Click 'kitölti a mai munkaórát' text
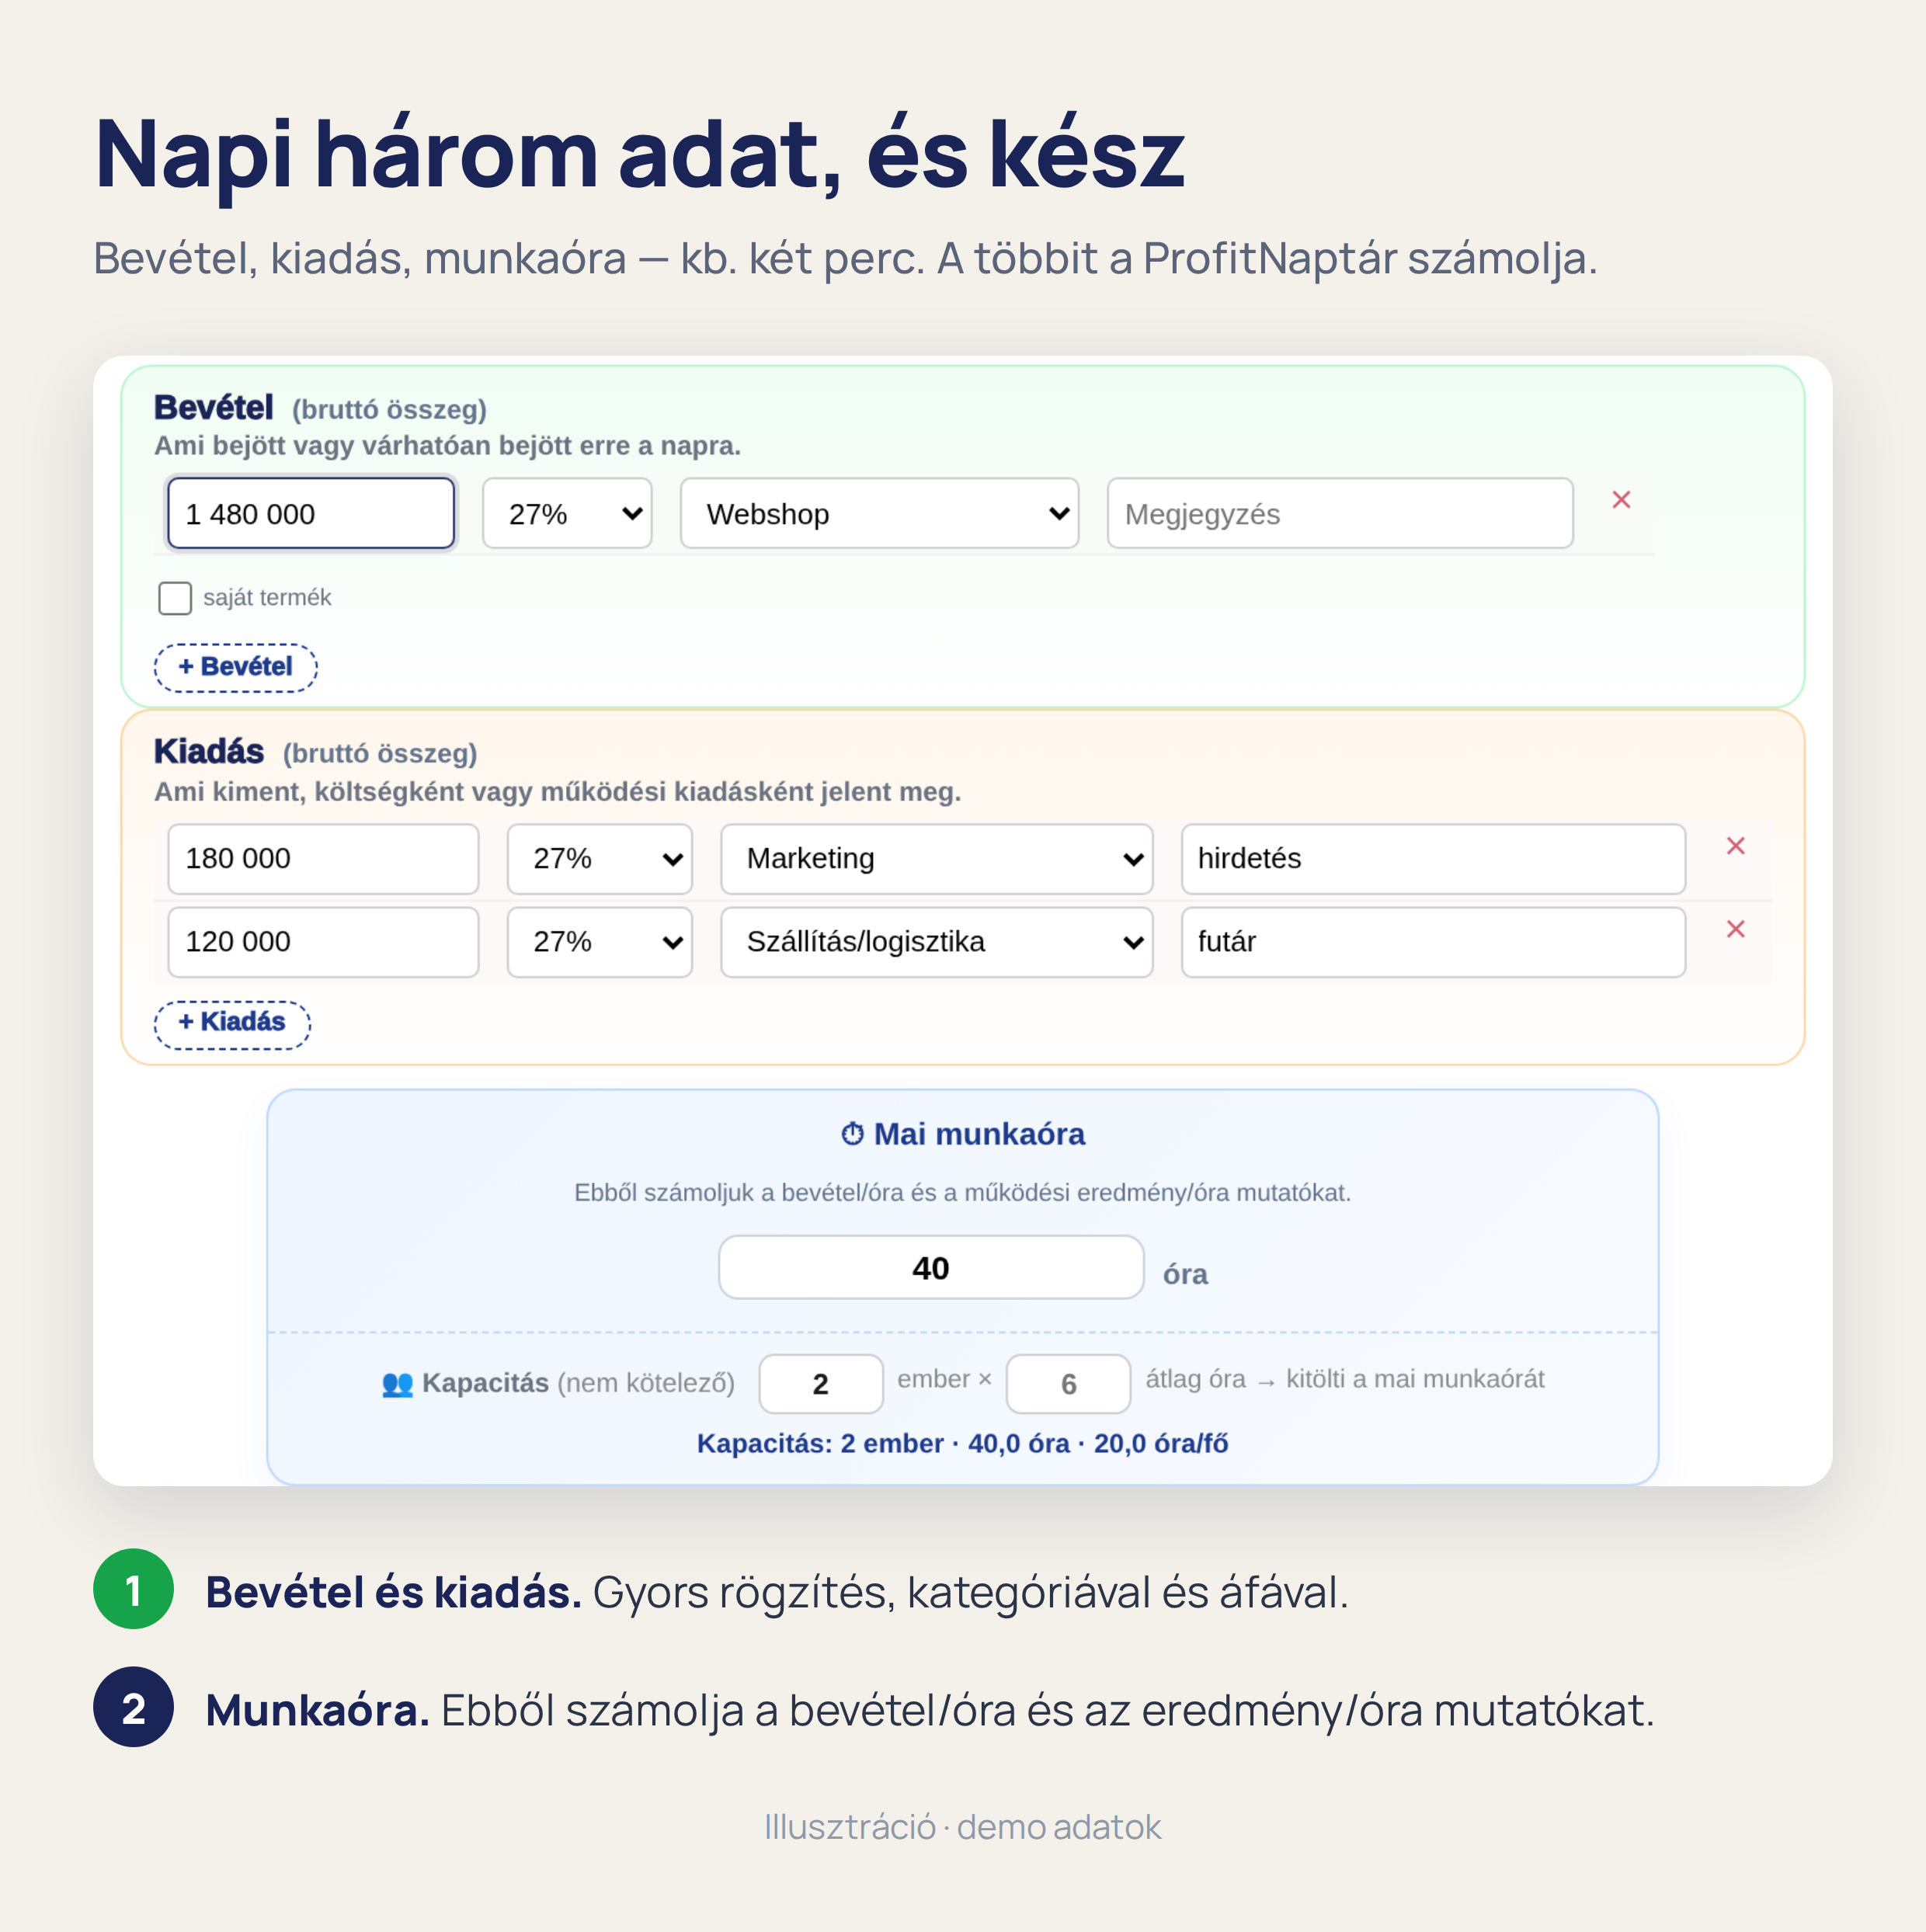The height and width of the screenshot is (1932, 1926). [x=1415, y=1380]
